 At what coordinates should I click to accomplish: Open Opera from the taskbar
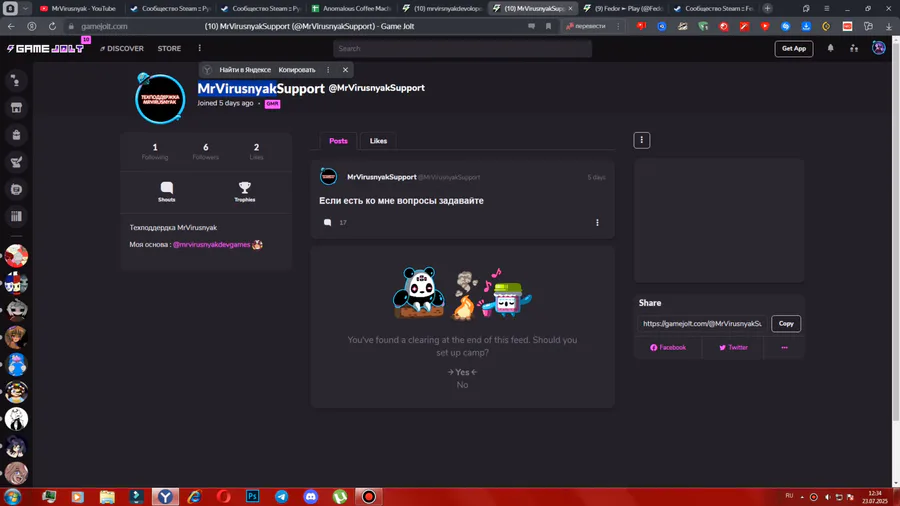pos(223,497)
